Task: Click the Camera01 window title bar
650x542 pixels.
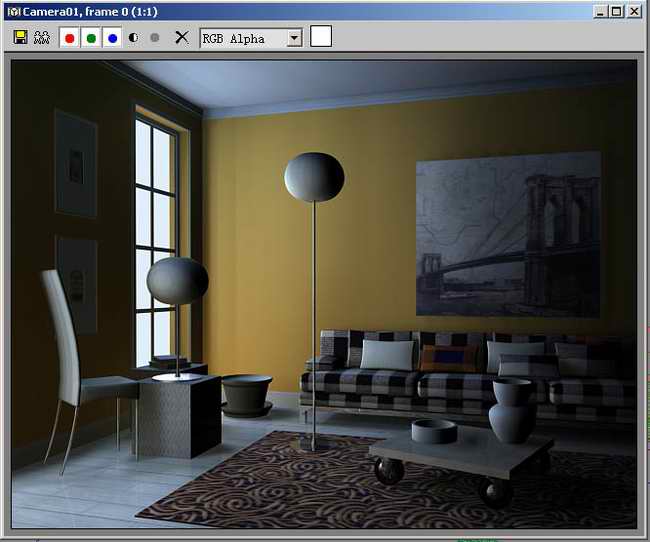Action: pos(325,11)
